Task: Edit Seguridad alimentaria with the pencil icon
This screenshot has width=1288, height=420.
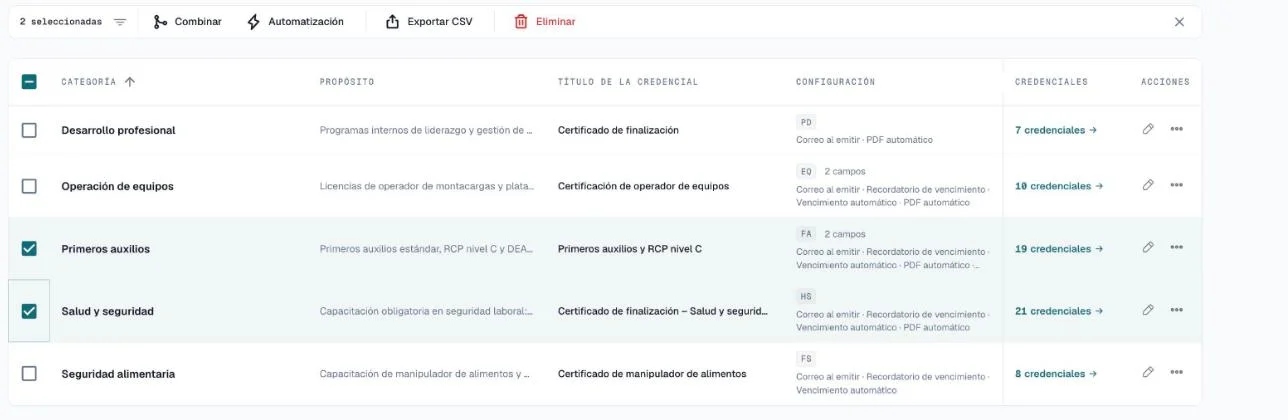Action: pyautogui.click(x=1148, y=373)
